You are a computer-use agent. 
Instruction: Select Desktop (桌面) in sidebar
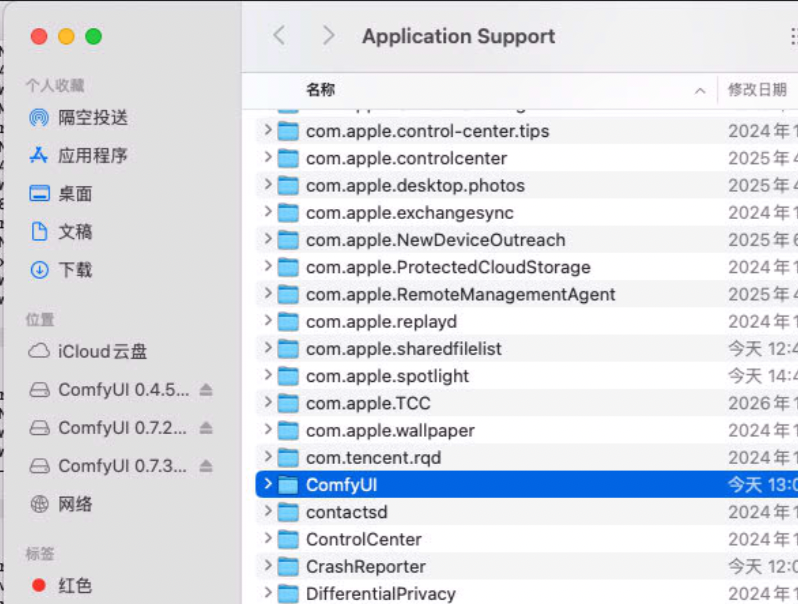(75, 193)
